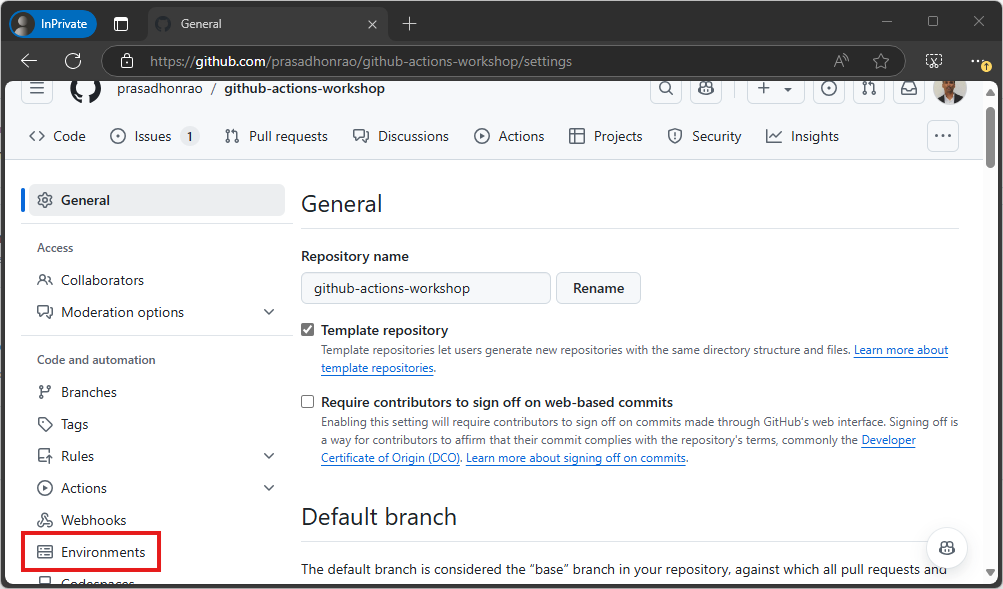
Task: Open the notifications inbox
Action: [x=908, y=90]
